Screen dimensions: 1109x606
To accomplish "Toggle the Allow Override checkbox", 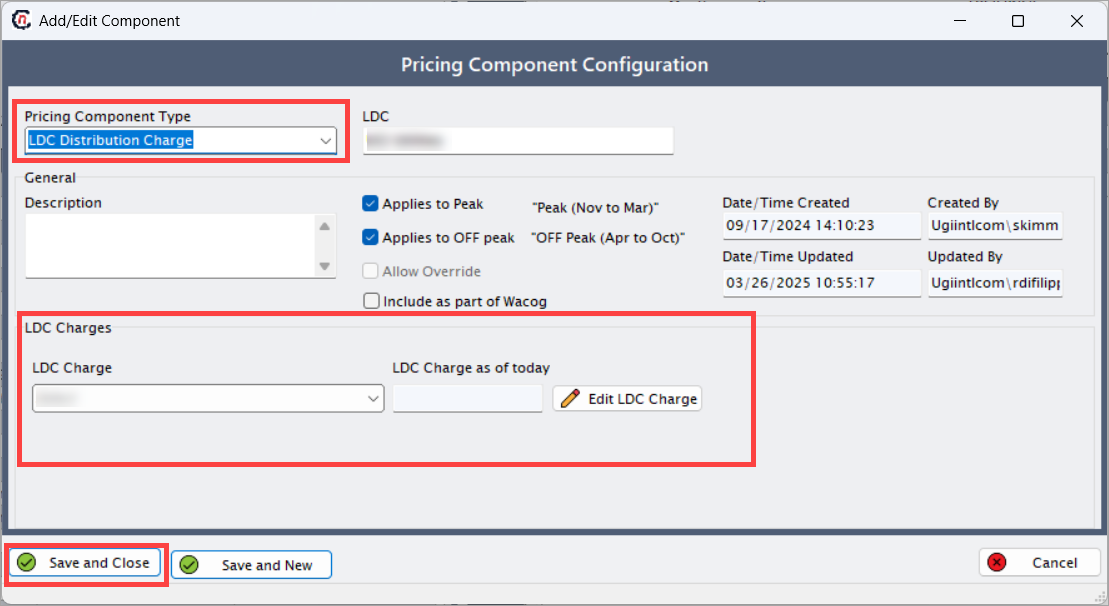I will pos(370,272).
